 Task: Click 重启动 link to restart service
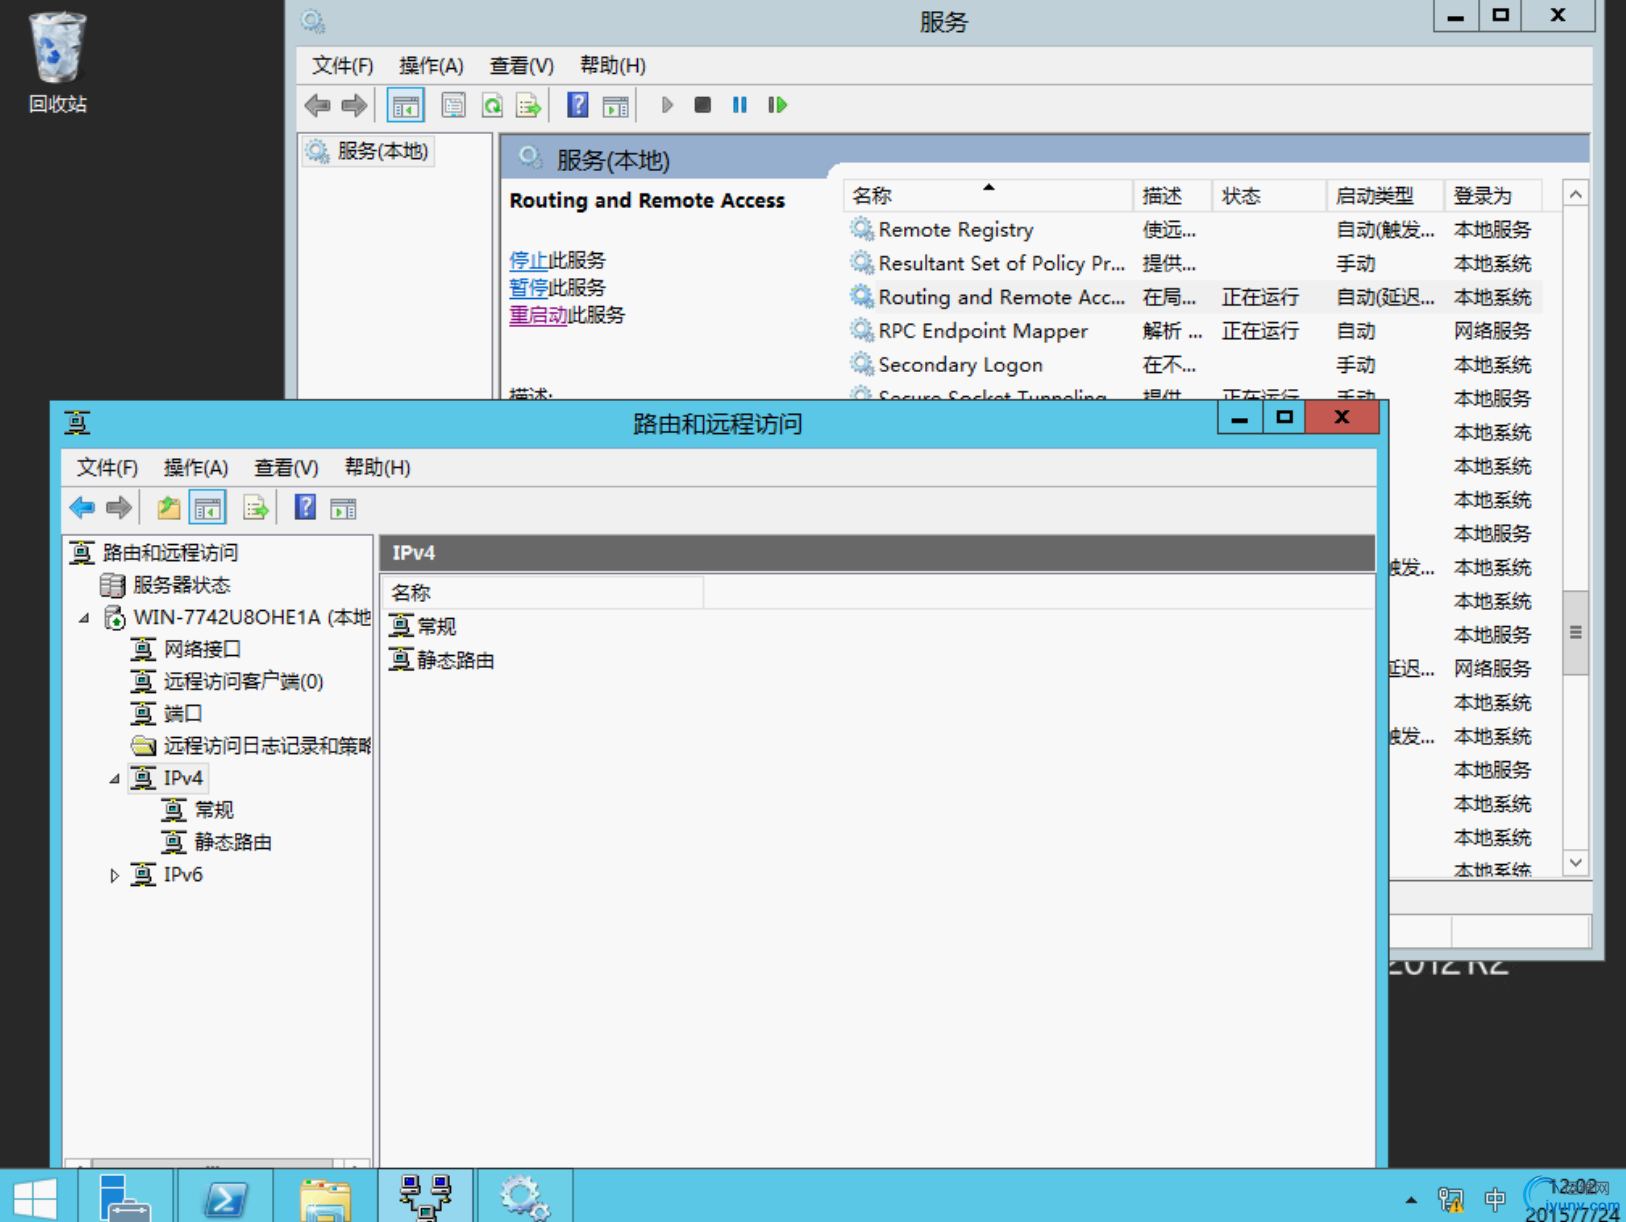pos(538,315)
